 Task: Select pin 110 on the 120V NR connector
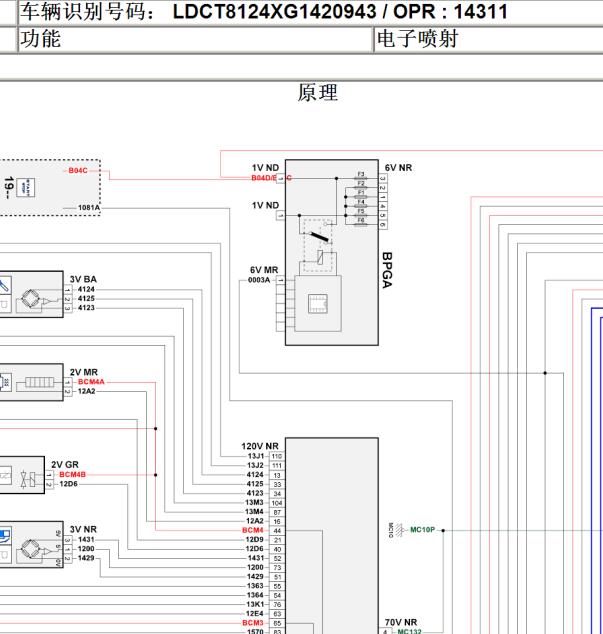tap(277, 456)
